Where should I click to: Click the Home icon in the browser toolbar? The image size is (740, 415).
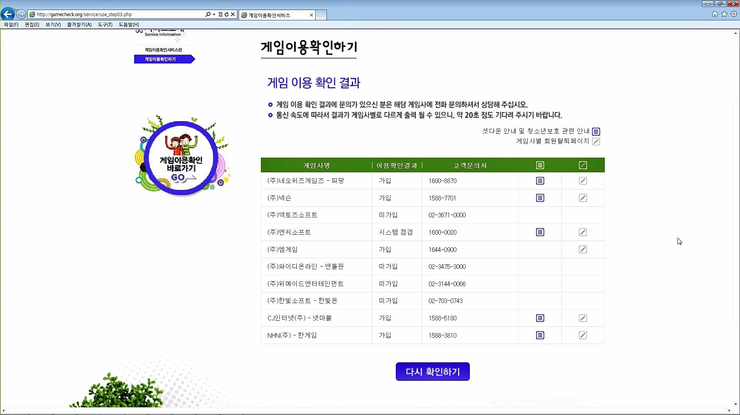click(x=715, y=14)
